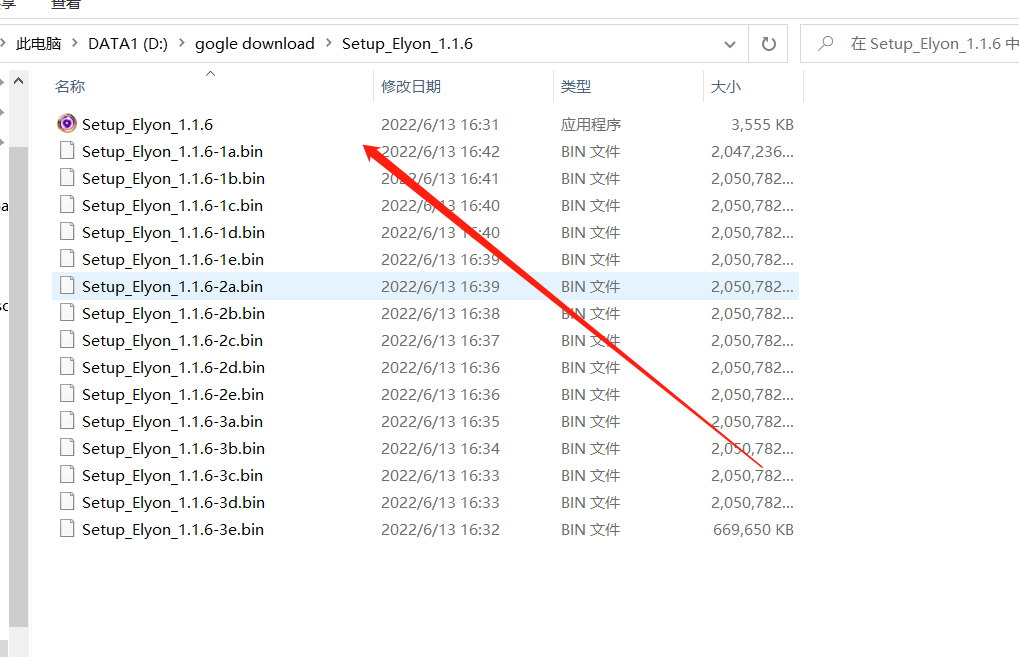Screen dimensions: 1019x657
Task: Refresh the current folder view
Action: tap(768, 44)
